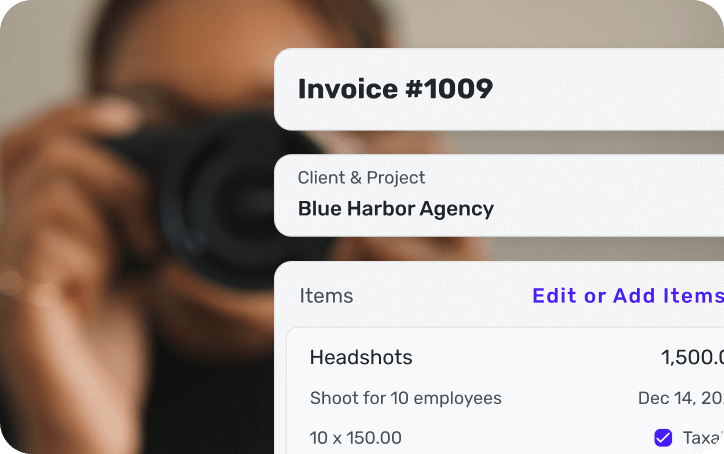Click the Edit or Add Items link
The width and height of the screenshot is (724, 454).
click(x=628, y=296)
